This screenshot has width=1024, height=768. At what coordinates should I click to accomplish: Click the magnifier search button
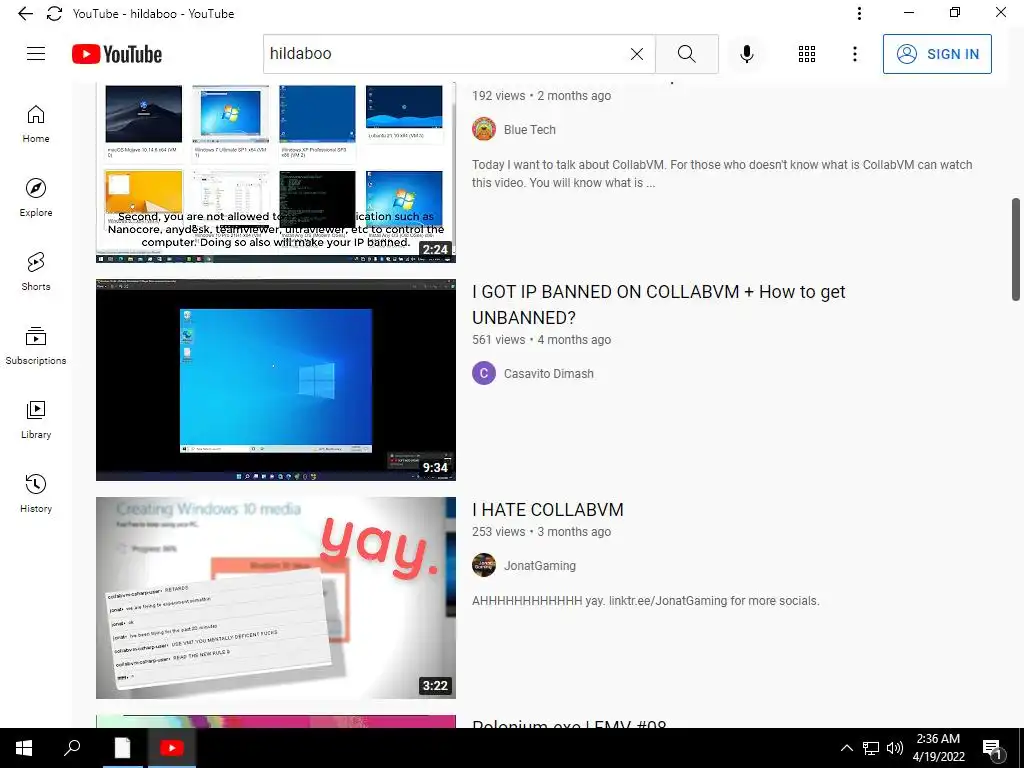[686, 54]
